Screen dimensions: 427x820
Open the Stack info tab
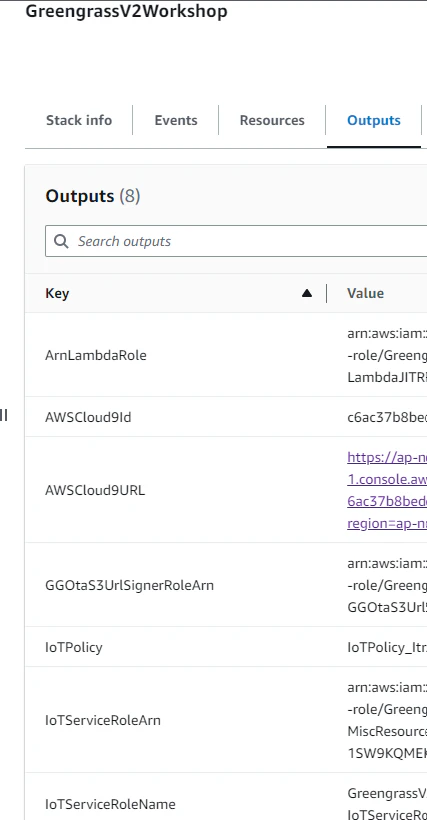coord(79,120)
